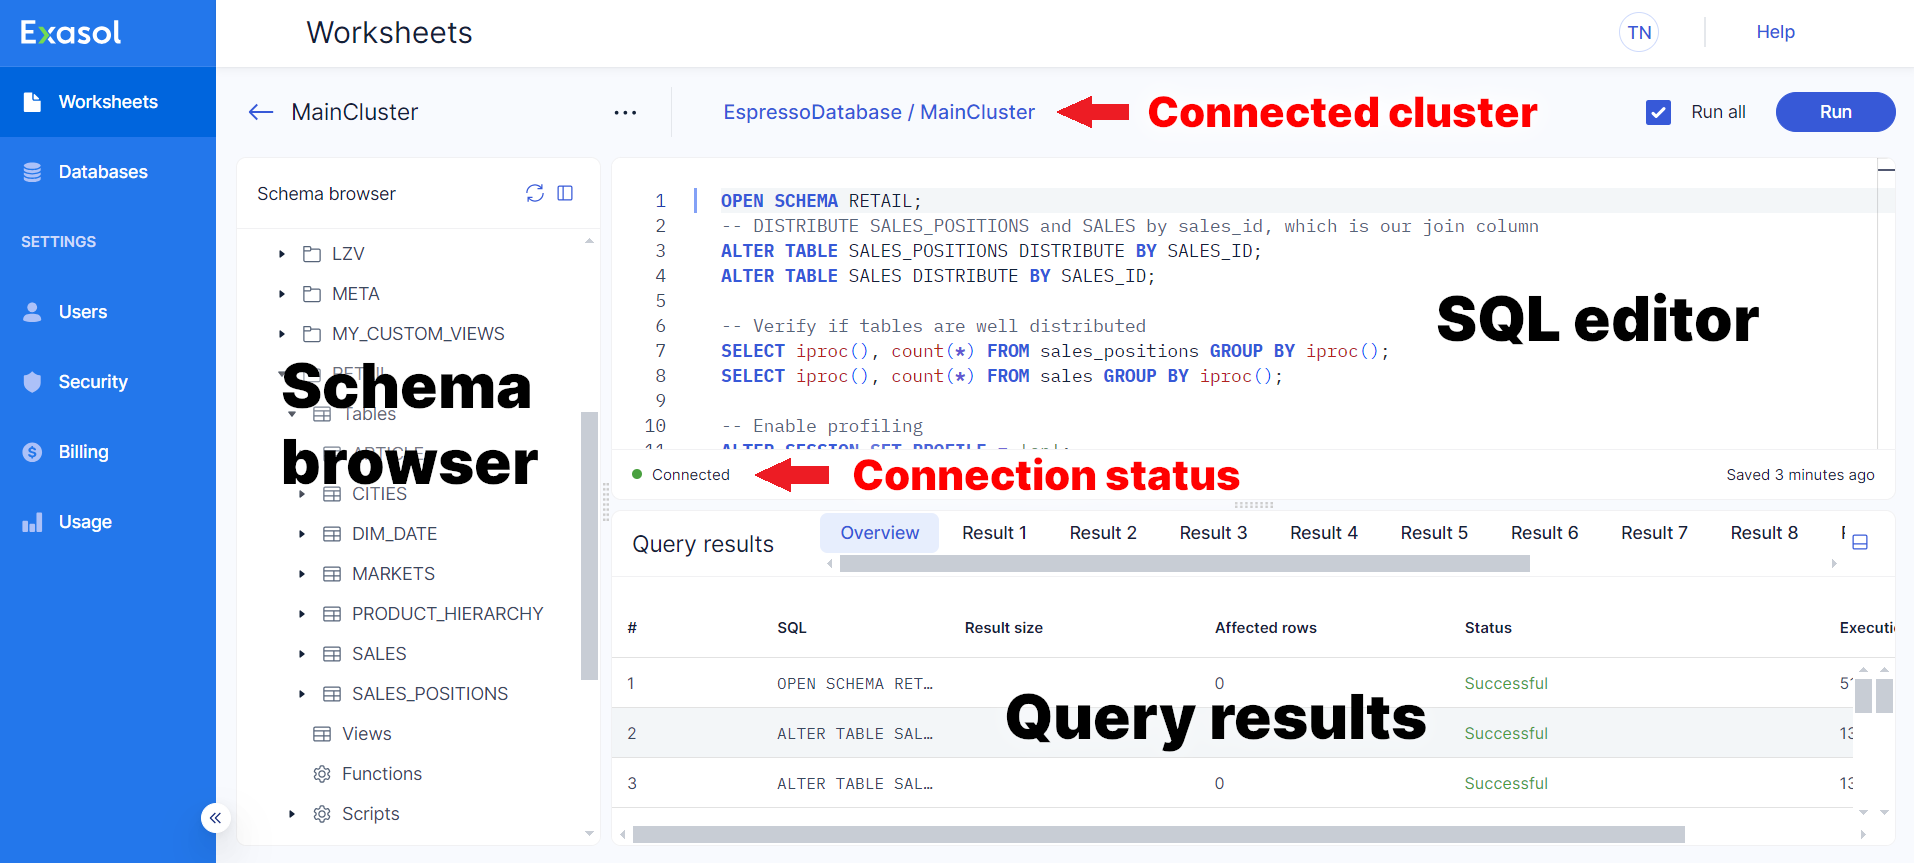The height and width of the screenshot is (863, 1914).
Task: Toggle the schema browser panel layout icon
Action: click(x=565, y=193)
